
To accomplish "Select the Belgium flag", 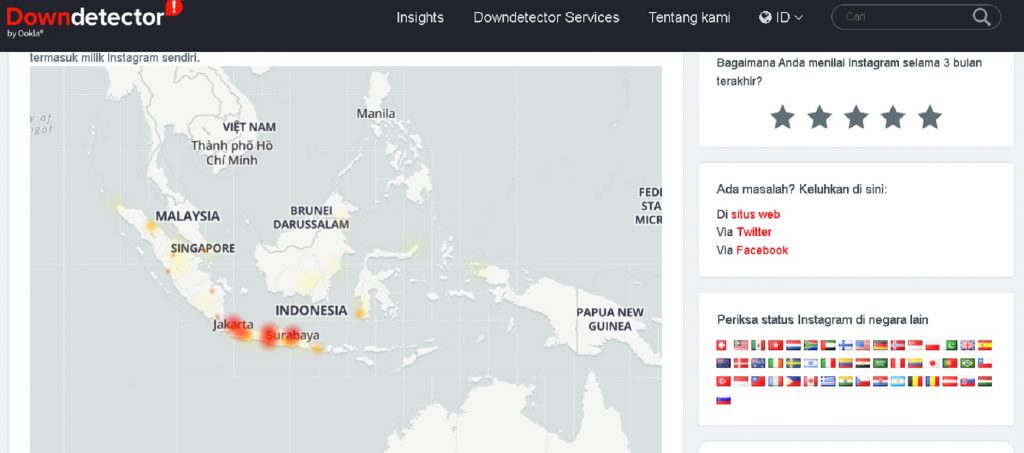I will tap(915, 381).
